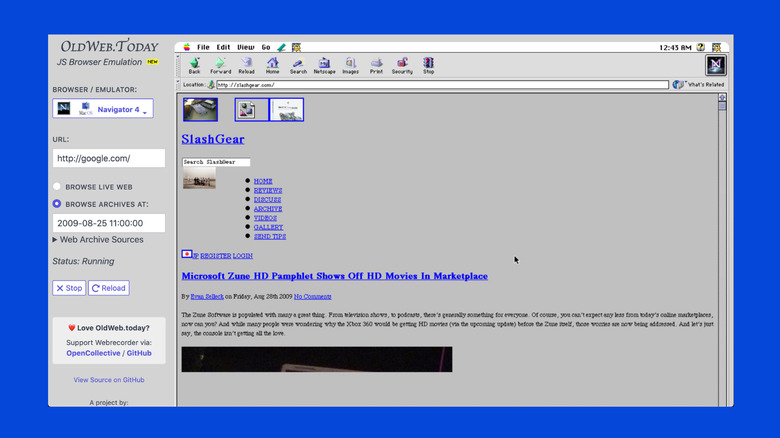
Task: Click the Images toolbar icon
Action: click(350, 64)
